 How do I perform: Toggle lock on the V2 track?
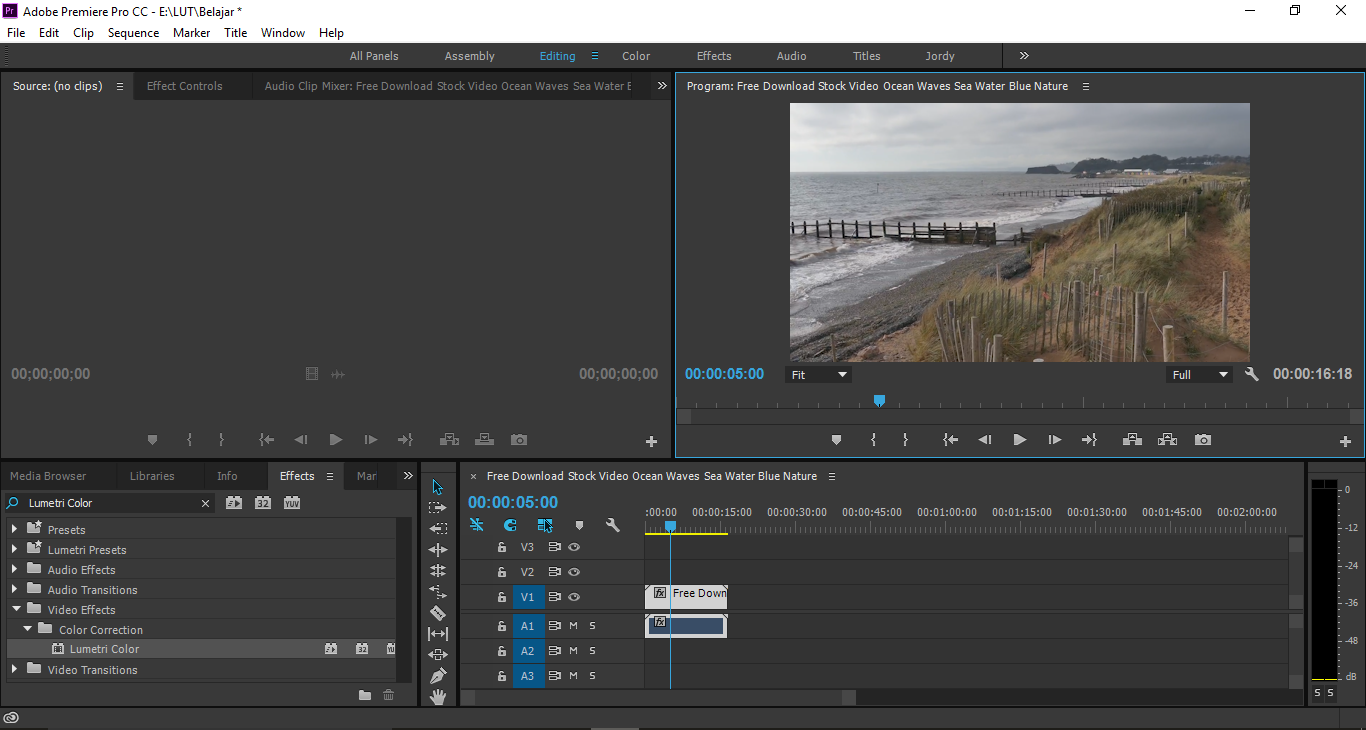tap(502, 572)
